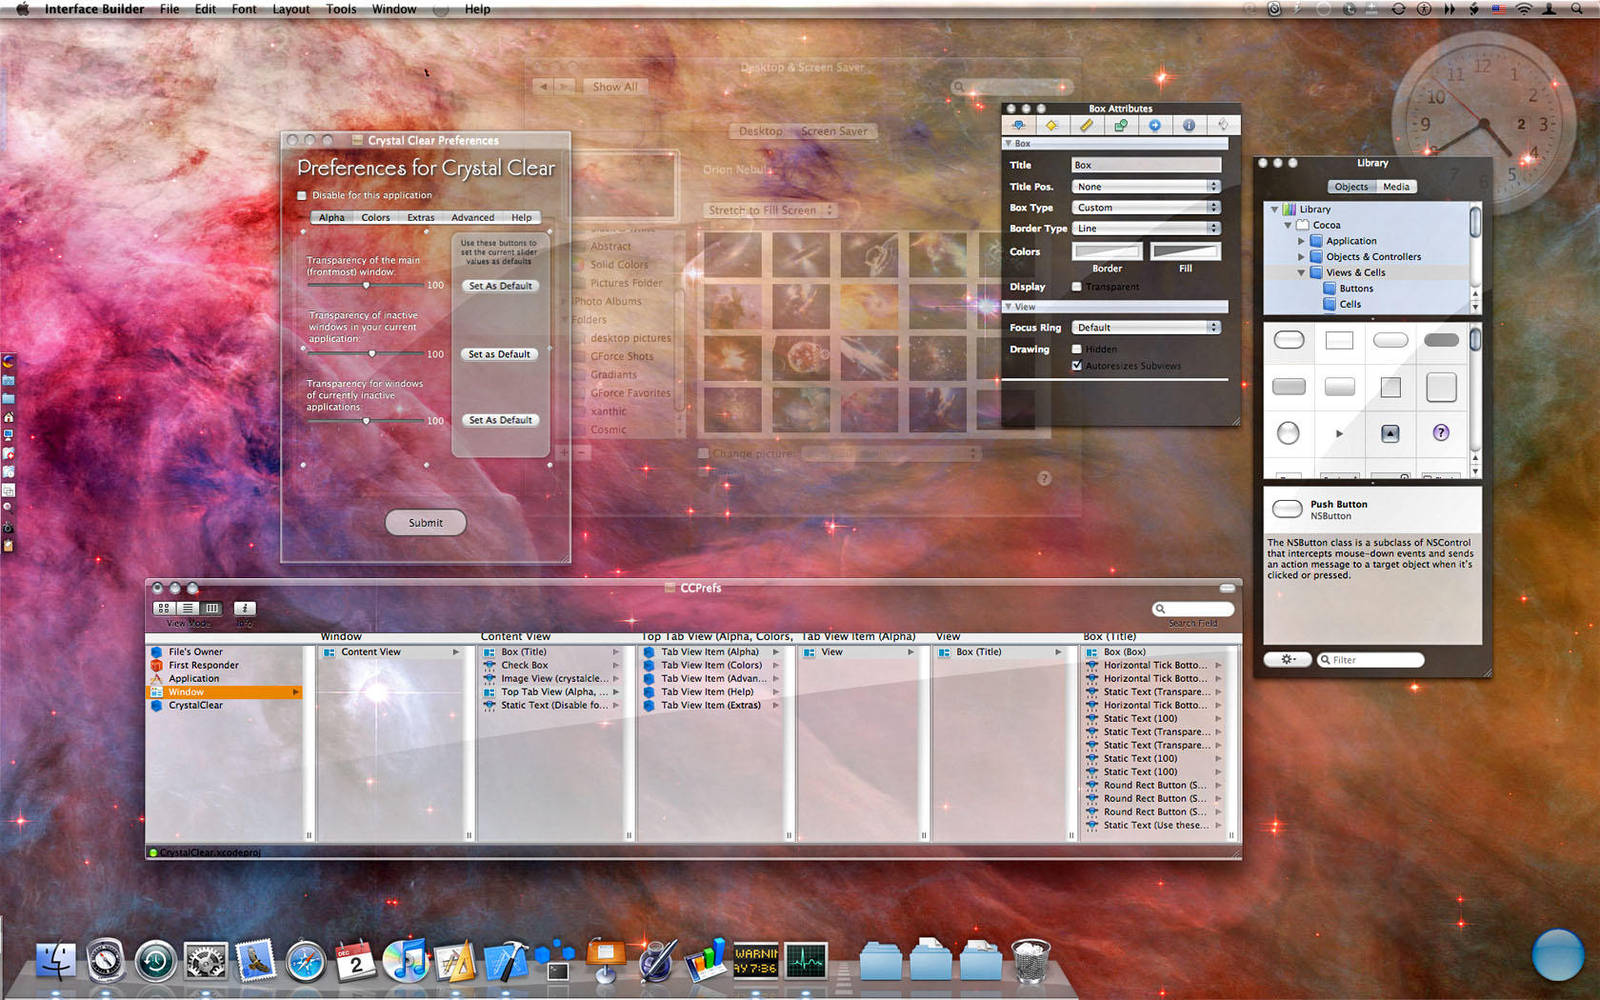Click Show All in Desktop & Screen Saver

pos(615,87)
